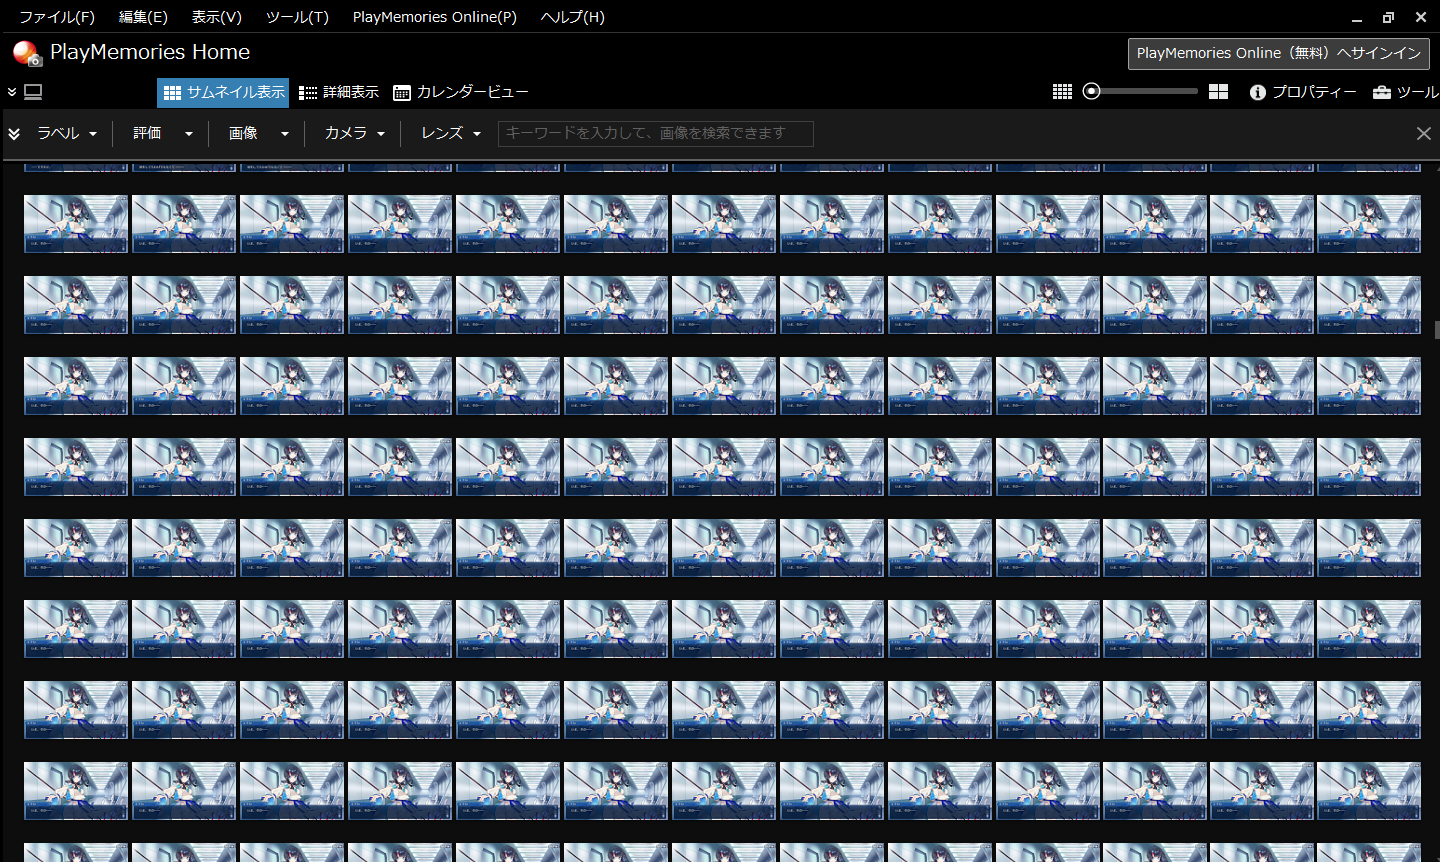The image size is (1440, 862).
Task: Click the thumbnail size slider handle
Action: [x=1092, y=92]
